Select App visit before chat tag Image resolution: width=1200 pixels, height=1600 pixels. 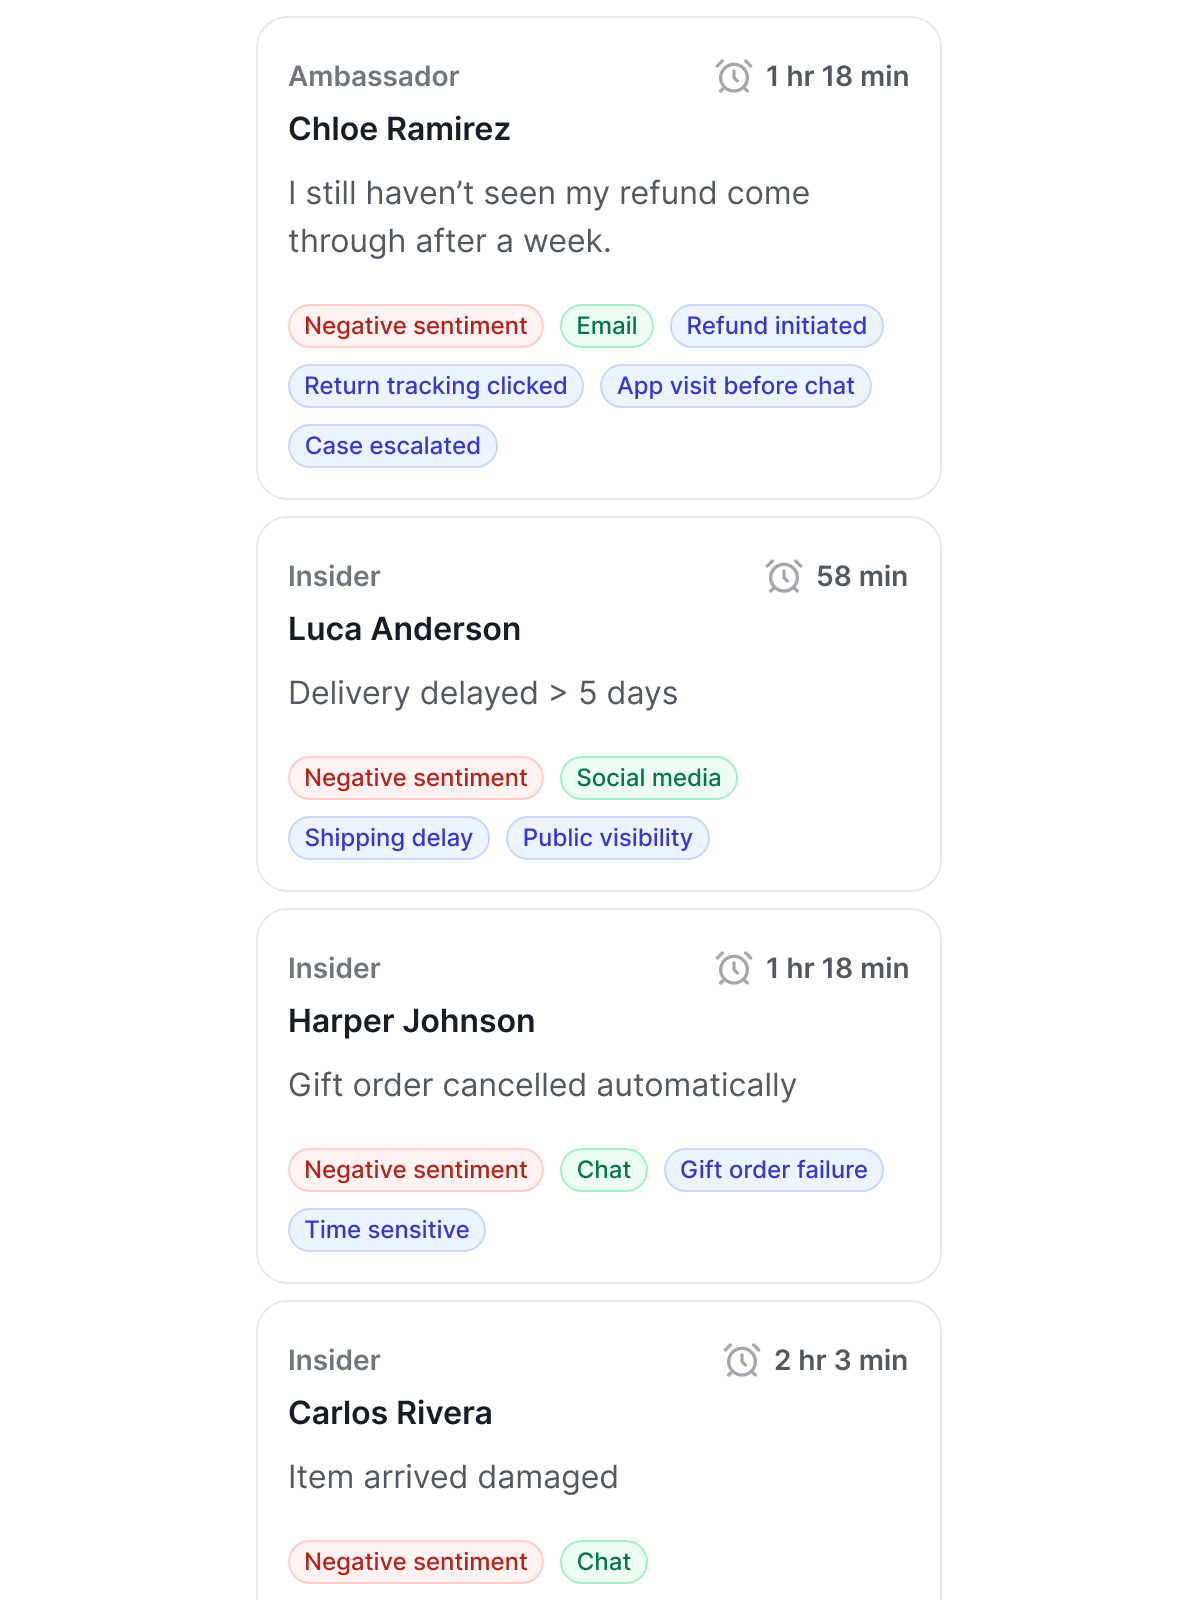click(735, 386)
